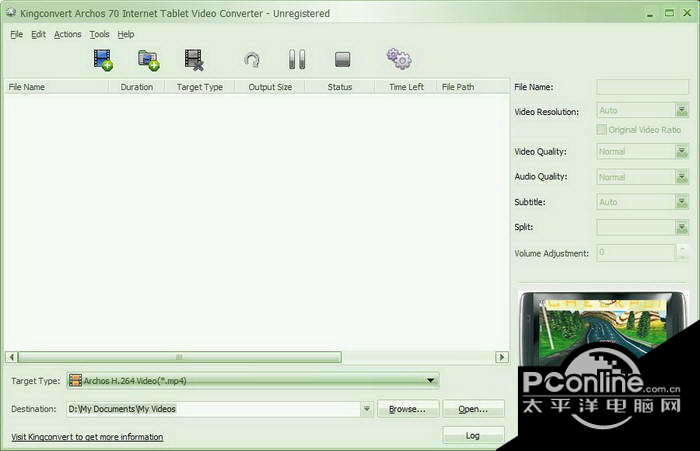The height and width of the screenshot is (451, 700).
Task: Expand the Subtitle dropdown
Action: [x=682, y=202]
